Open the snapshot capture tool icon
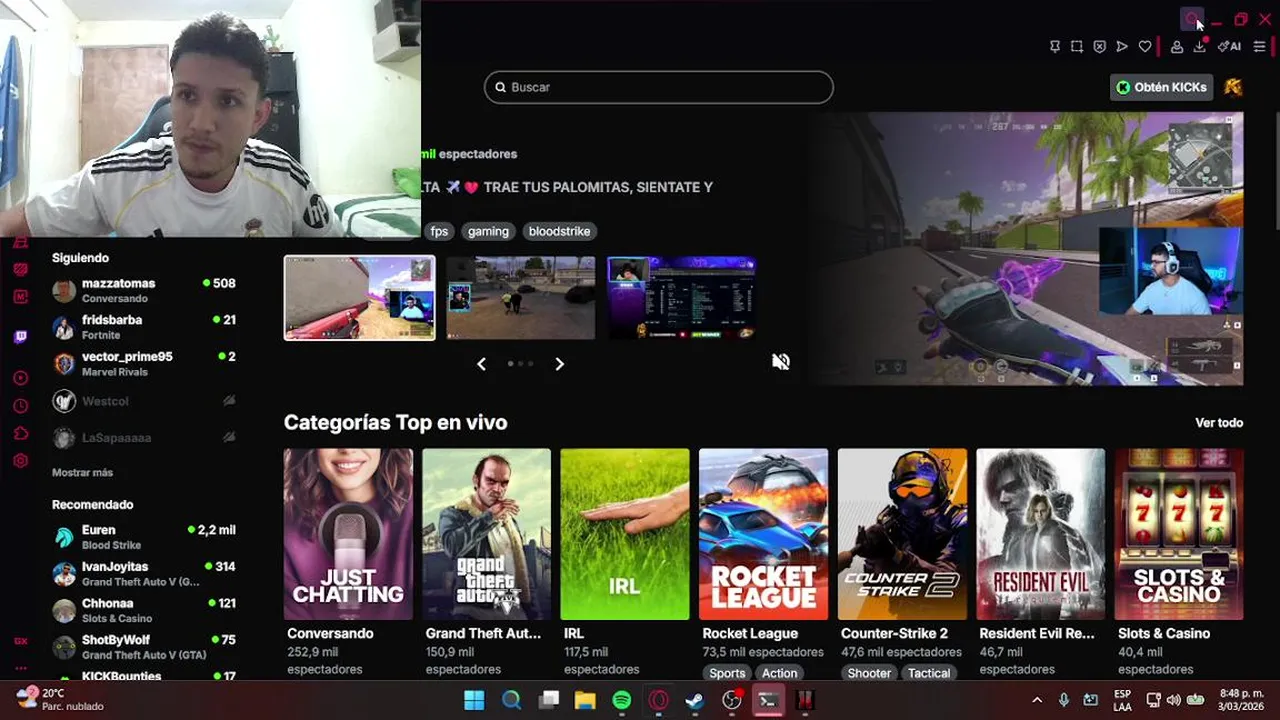 (1077, 47)
